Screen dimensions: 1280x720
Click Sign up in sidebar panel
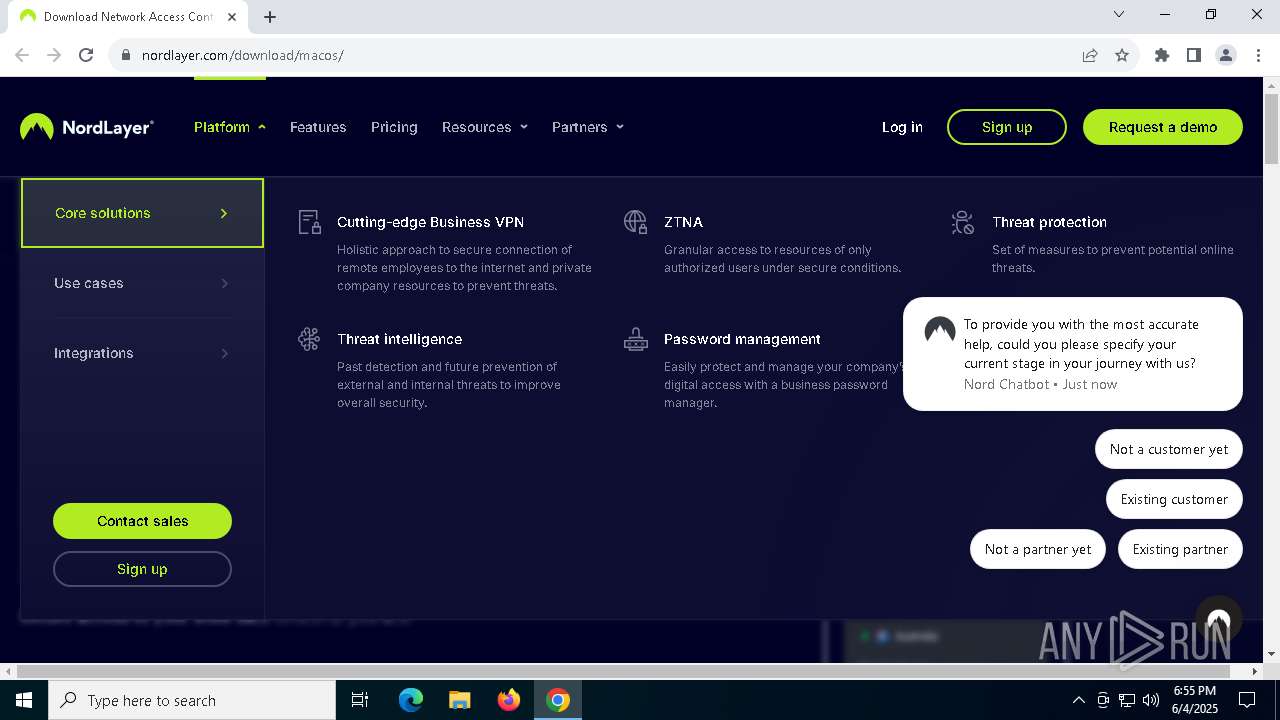point(142,569)
